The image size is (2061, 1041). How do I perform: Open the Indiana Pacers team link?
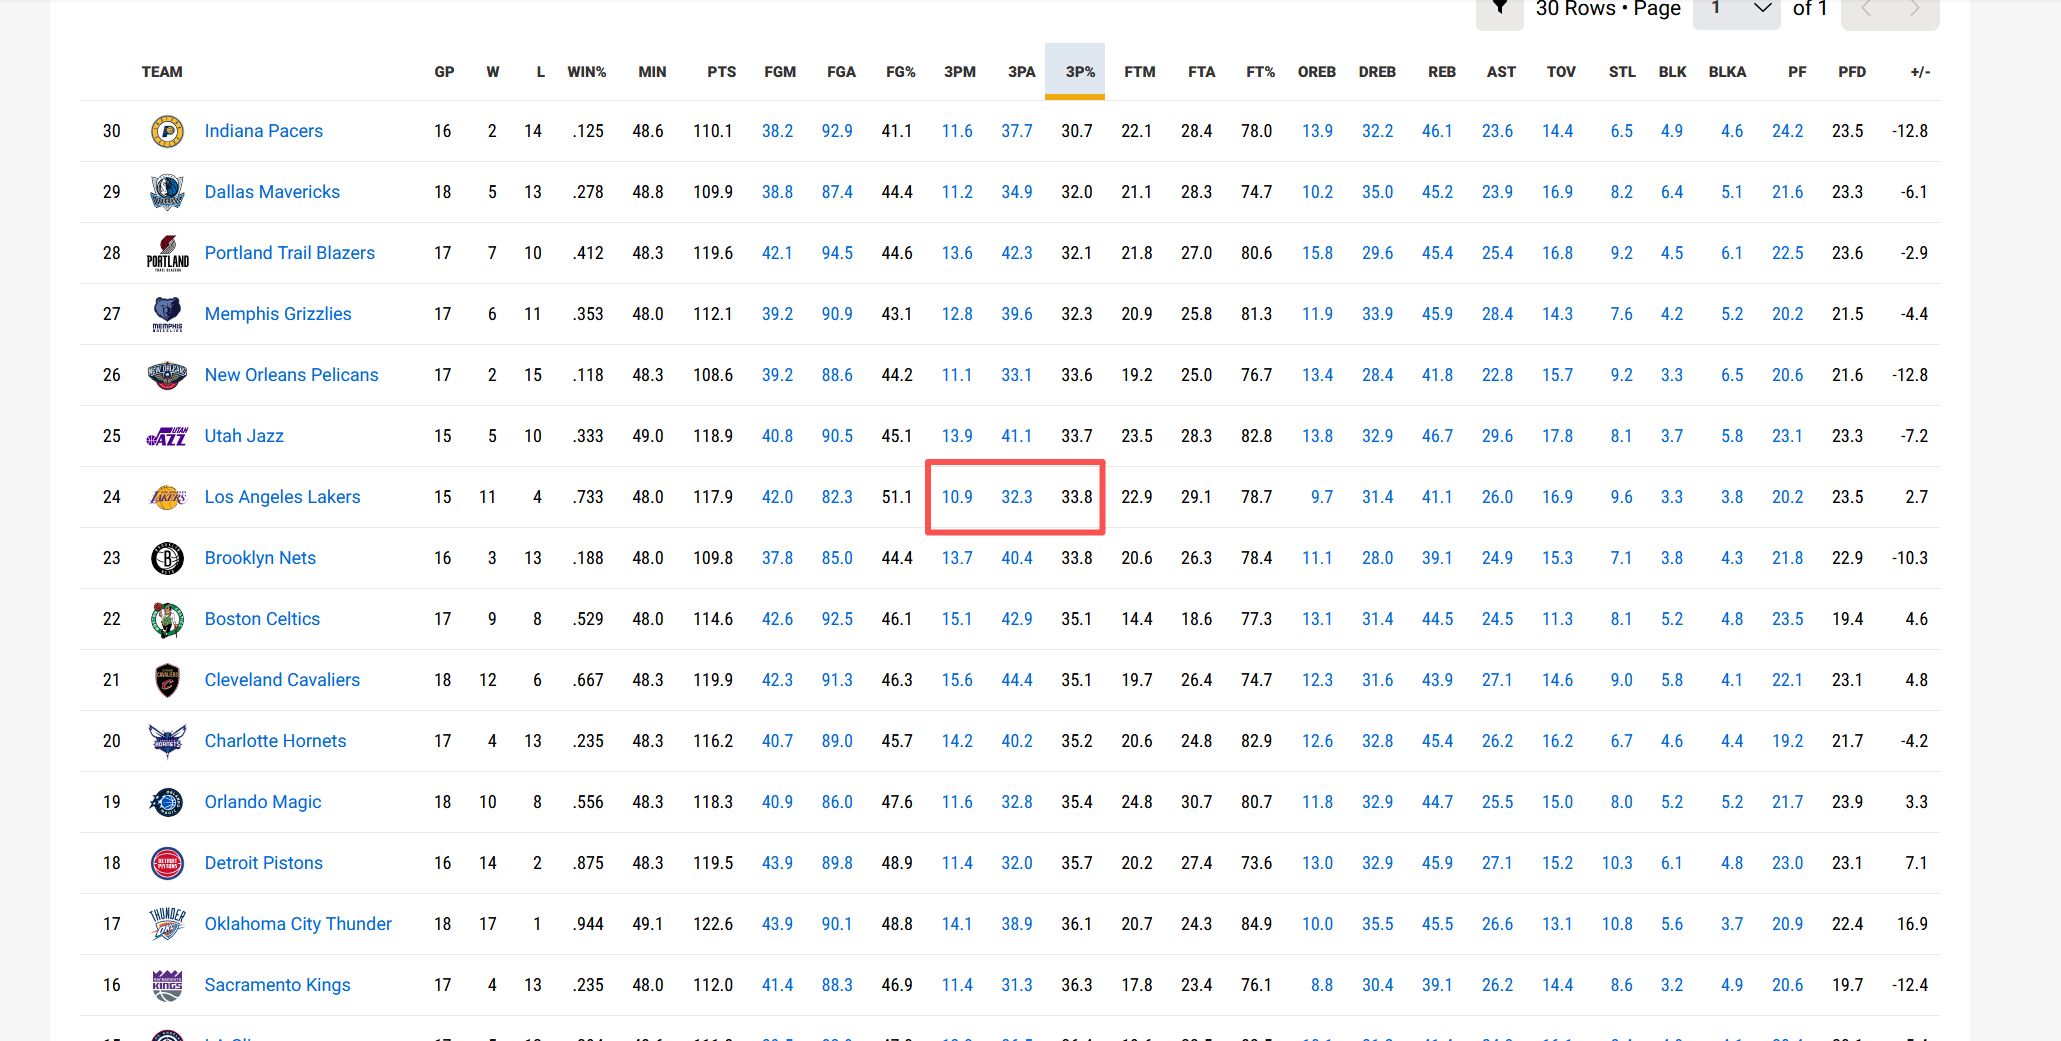(x=264, y=131)
